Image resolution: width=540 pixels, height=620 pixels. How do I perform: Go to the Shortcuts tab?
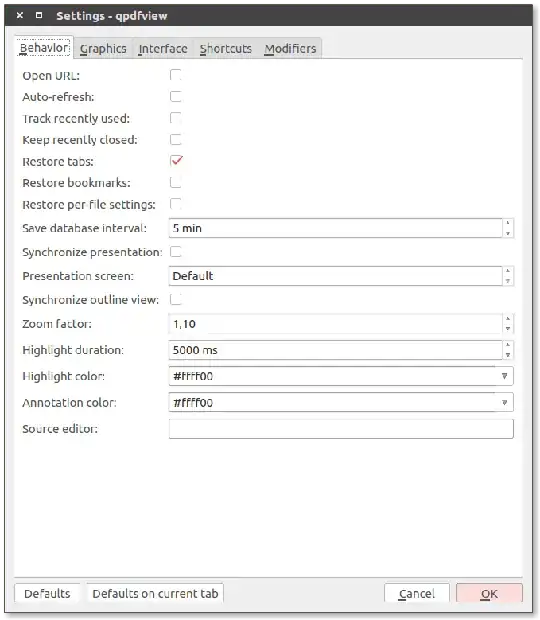[226, 49]
